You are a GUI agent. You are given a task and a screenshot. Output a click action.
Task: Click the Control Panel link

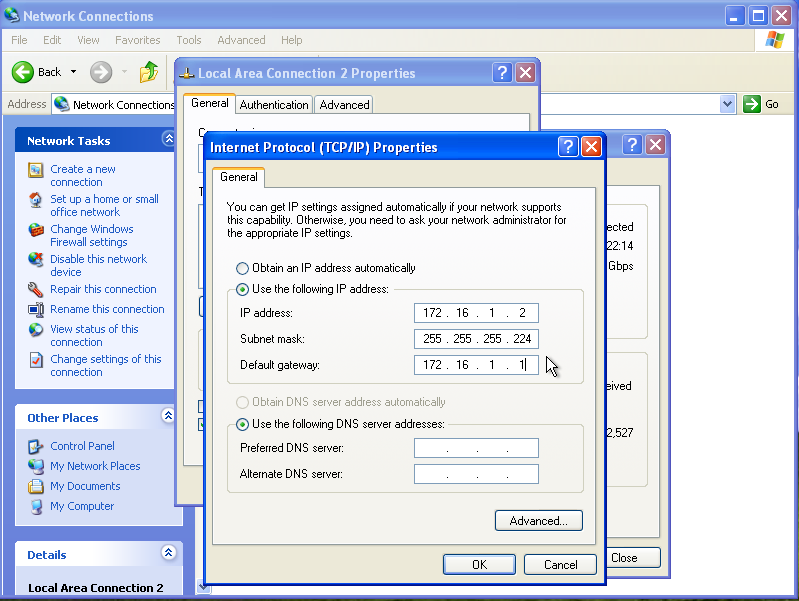click(82, 446)
